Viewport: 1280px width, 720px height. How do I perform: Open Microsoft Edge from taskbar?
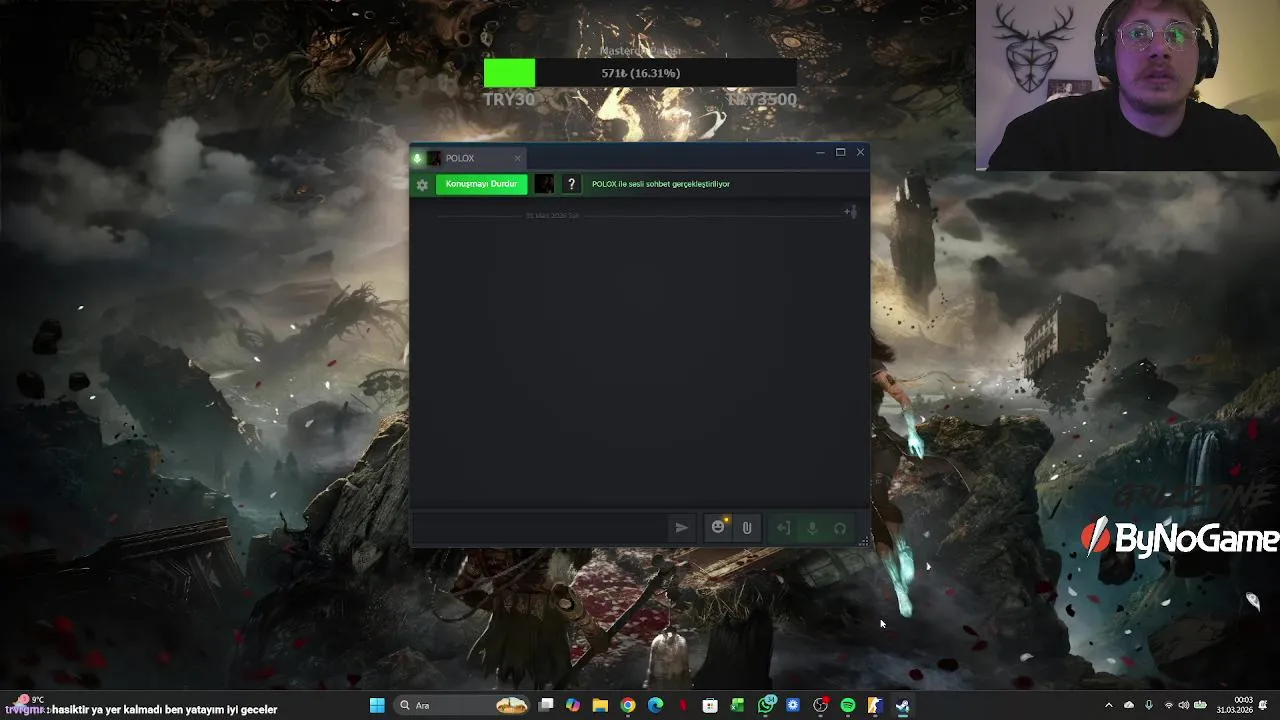[655, 705]
